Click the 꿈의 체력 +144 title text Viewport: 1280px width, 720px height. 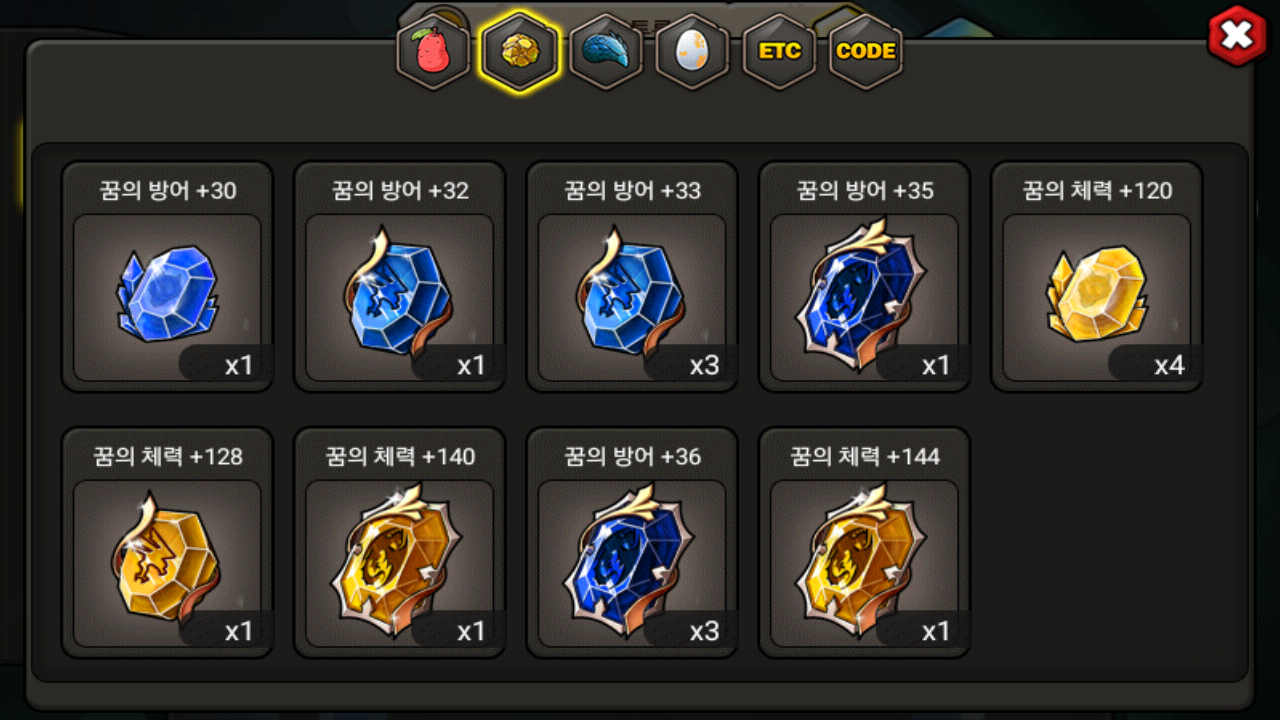[x=864, y=456]
